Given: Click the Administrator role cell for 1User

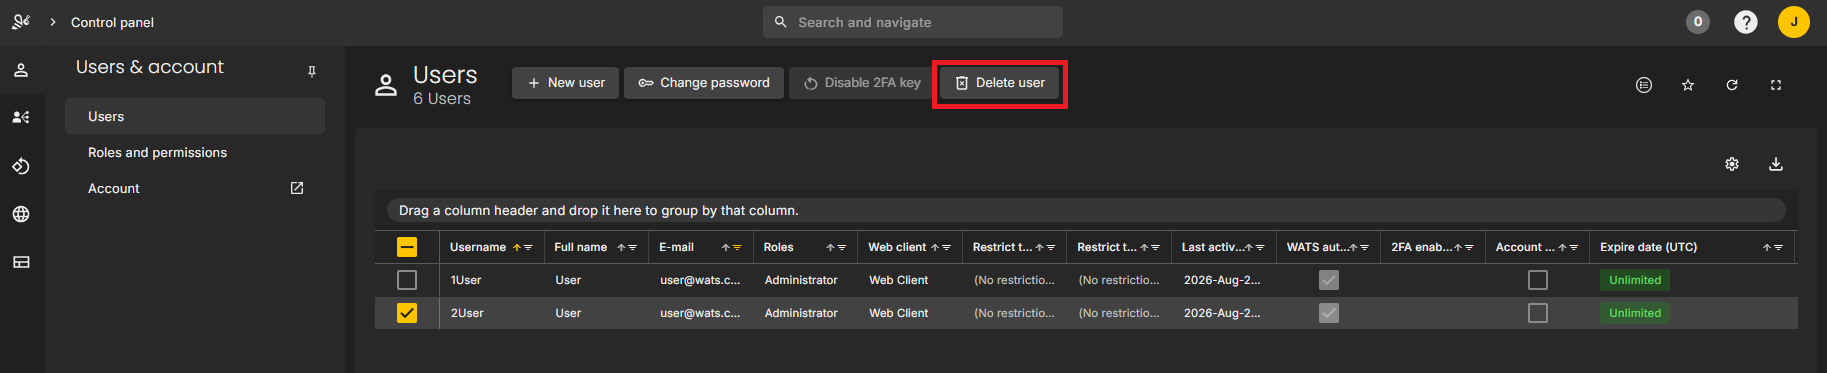Looking at the screenshot, I should (x=801, y=280).
